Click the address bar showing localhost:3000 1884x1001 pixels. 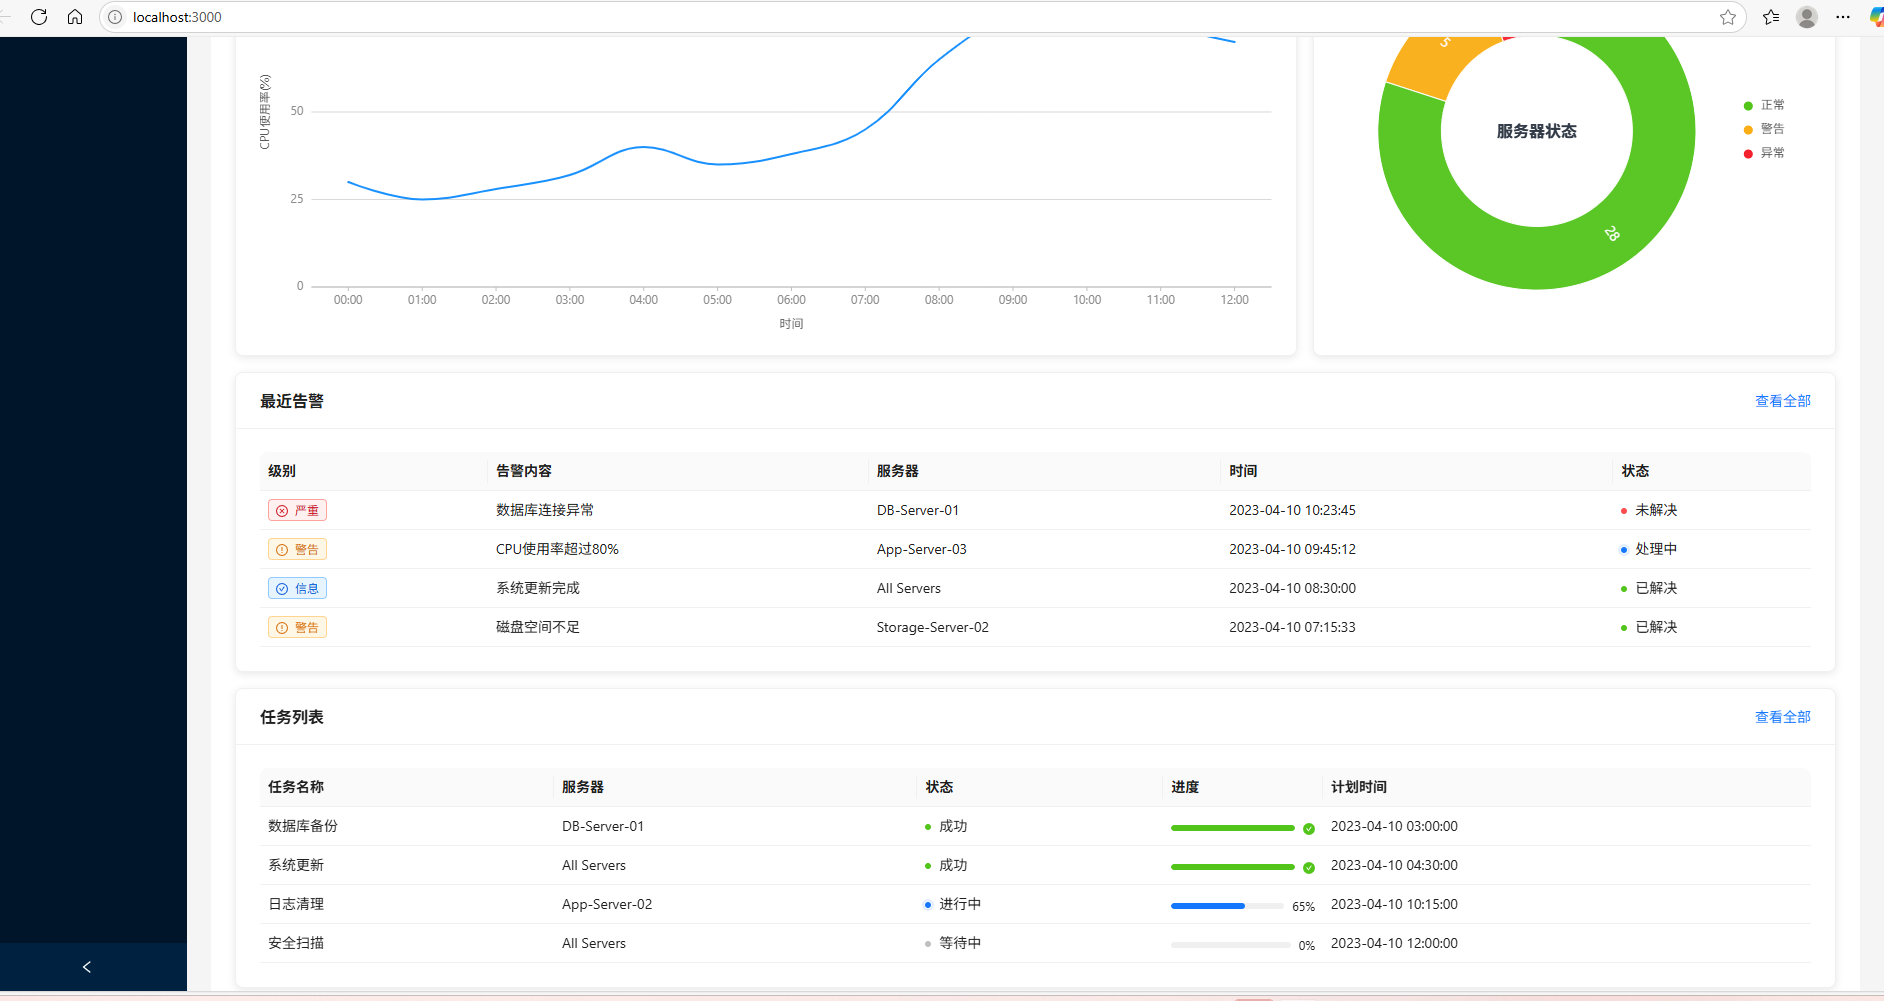click(177, 17)
